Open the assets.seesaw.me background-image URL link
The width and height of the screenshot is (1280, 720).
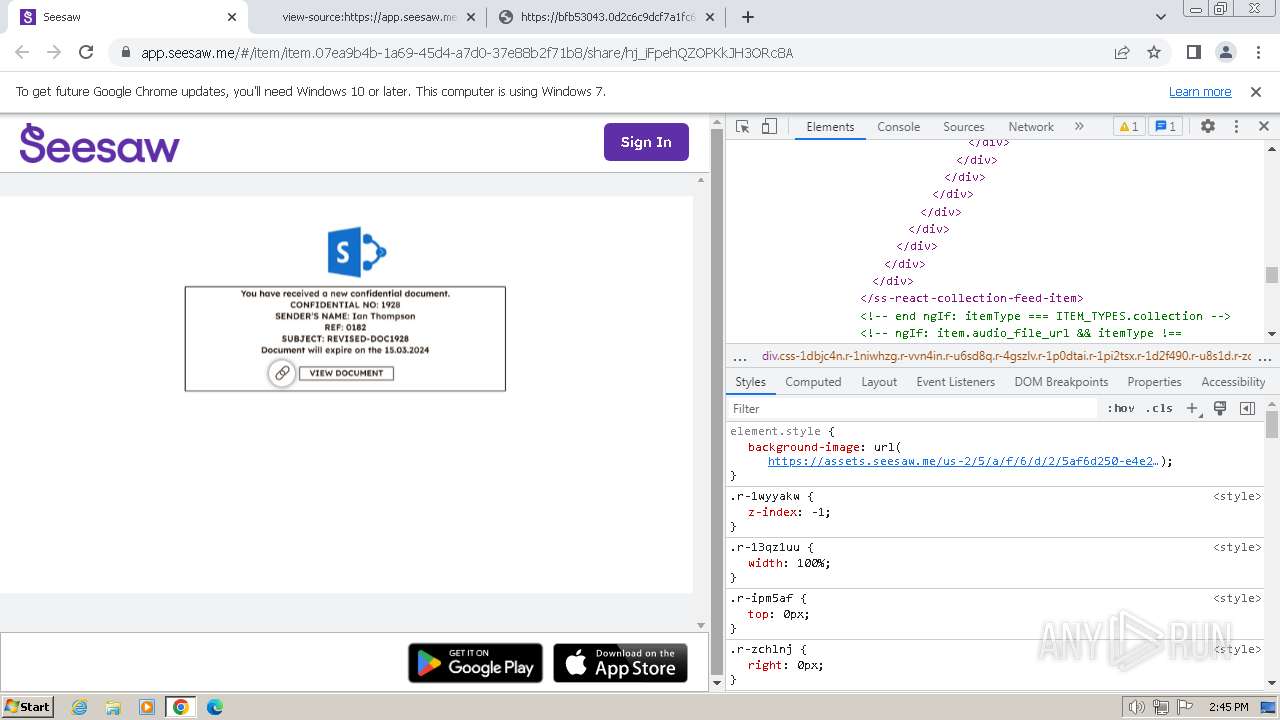point(963,462)
